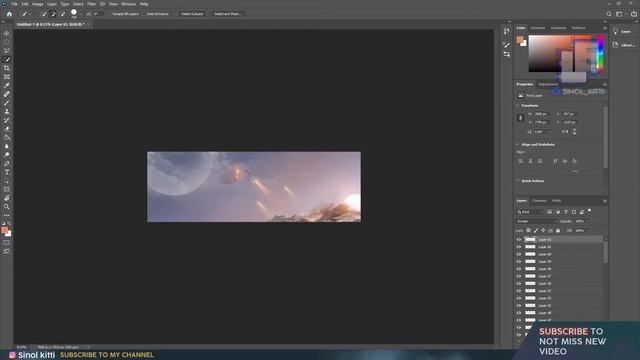Flip layer vertically in Properties
Screen dimensions: 640x360
pos(574,131)
